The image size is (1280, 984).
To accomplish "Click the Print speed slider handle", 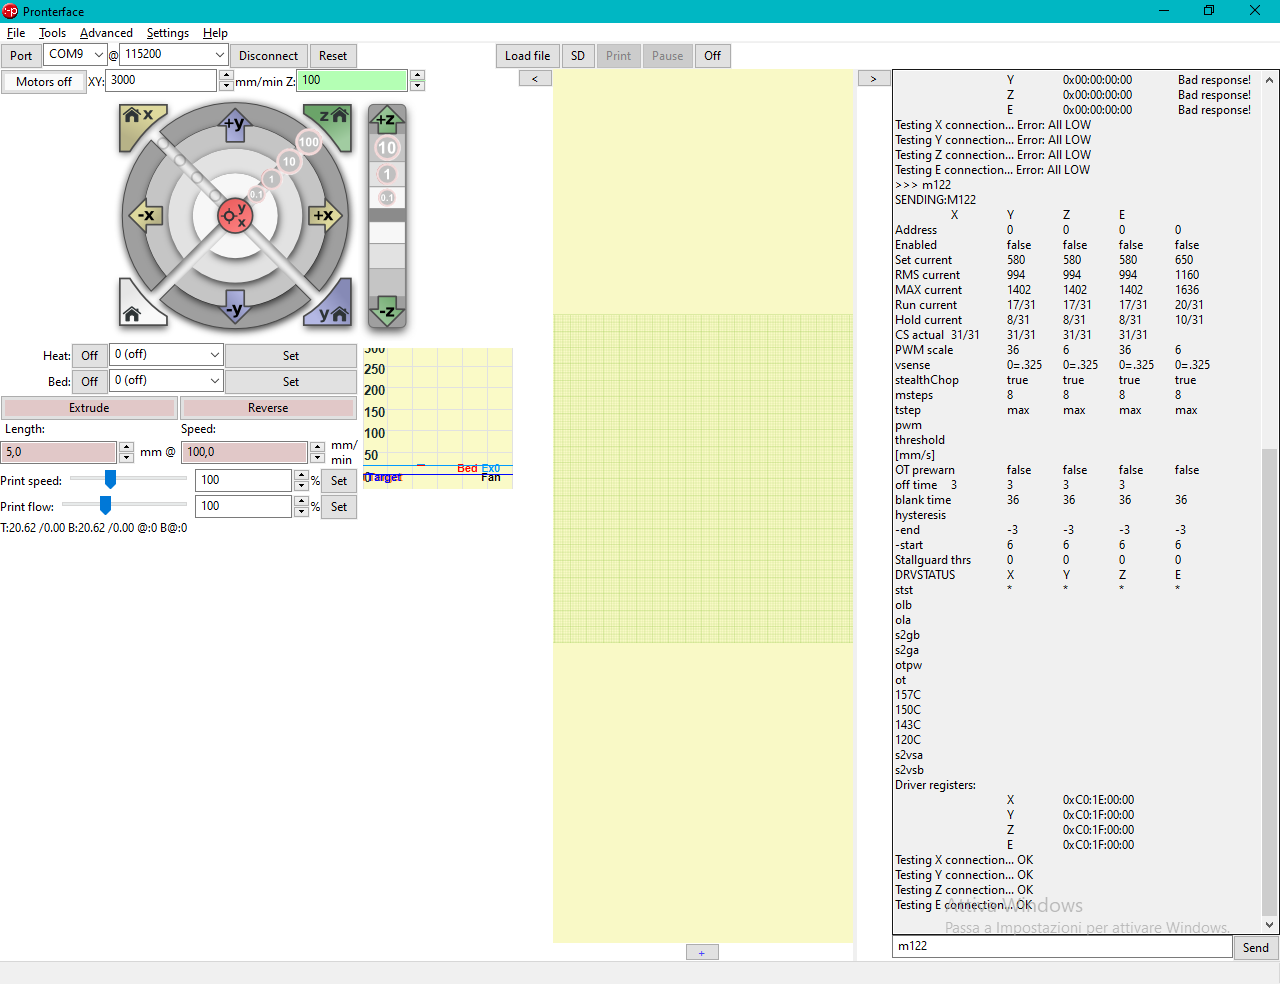I will click(110, 480).
